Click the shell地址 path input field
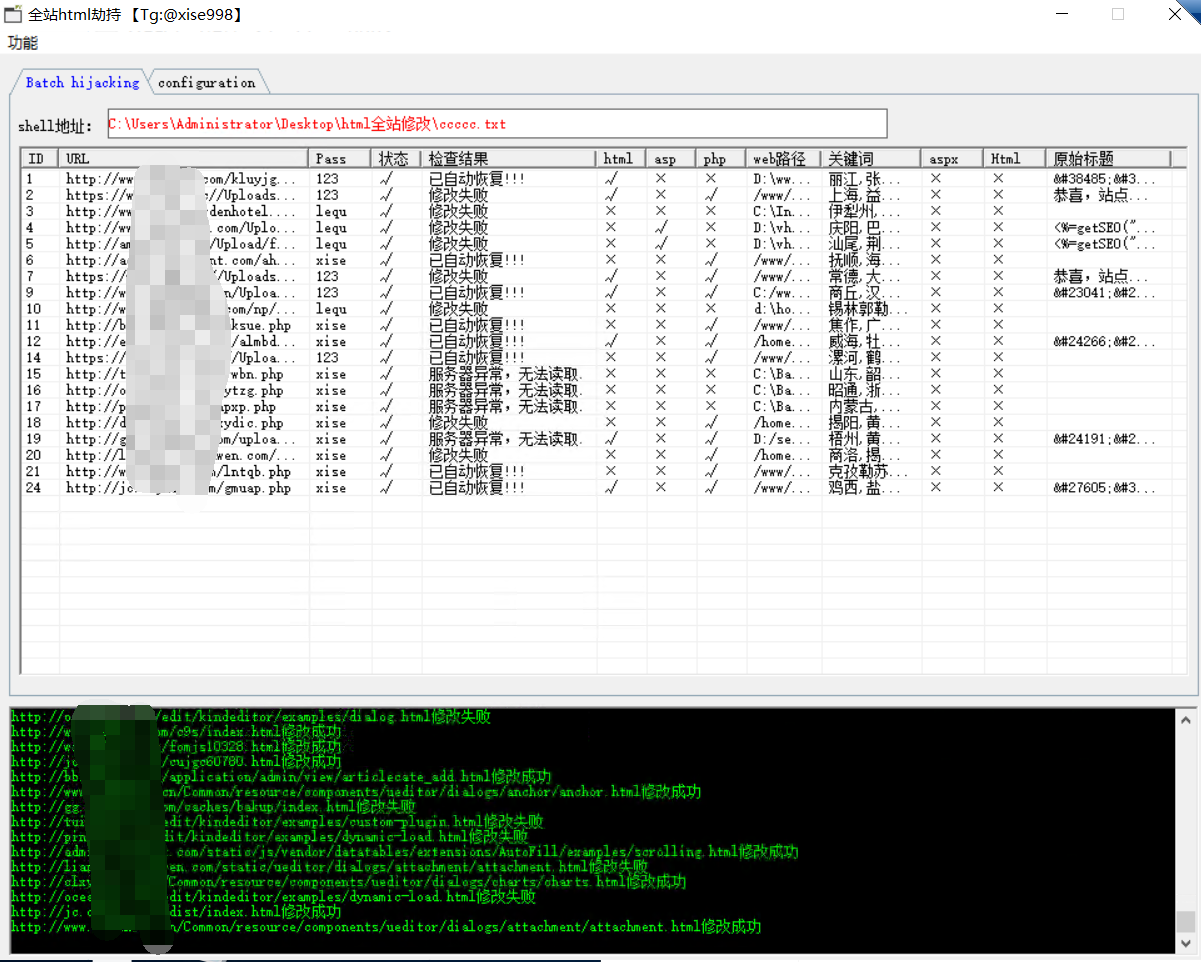This screenshot has height=962, width=1201. click(x=495, y=124)
